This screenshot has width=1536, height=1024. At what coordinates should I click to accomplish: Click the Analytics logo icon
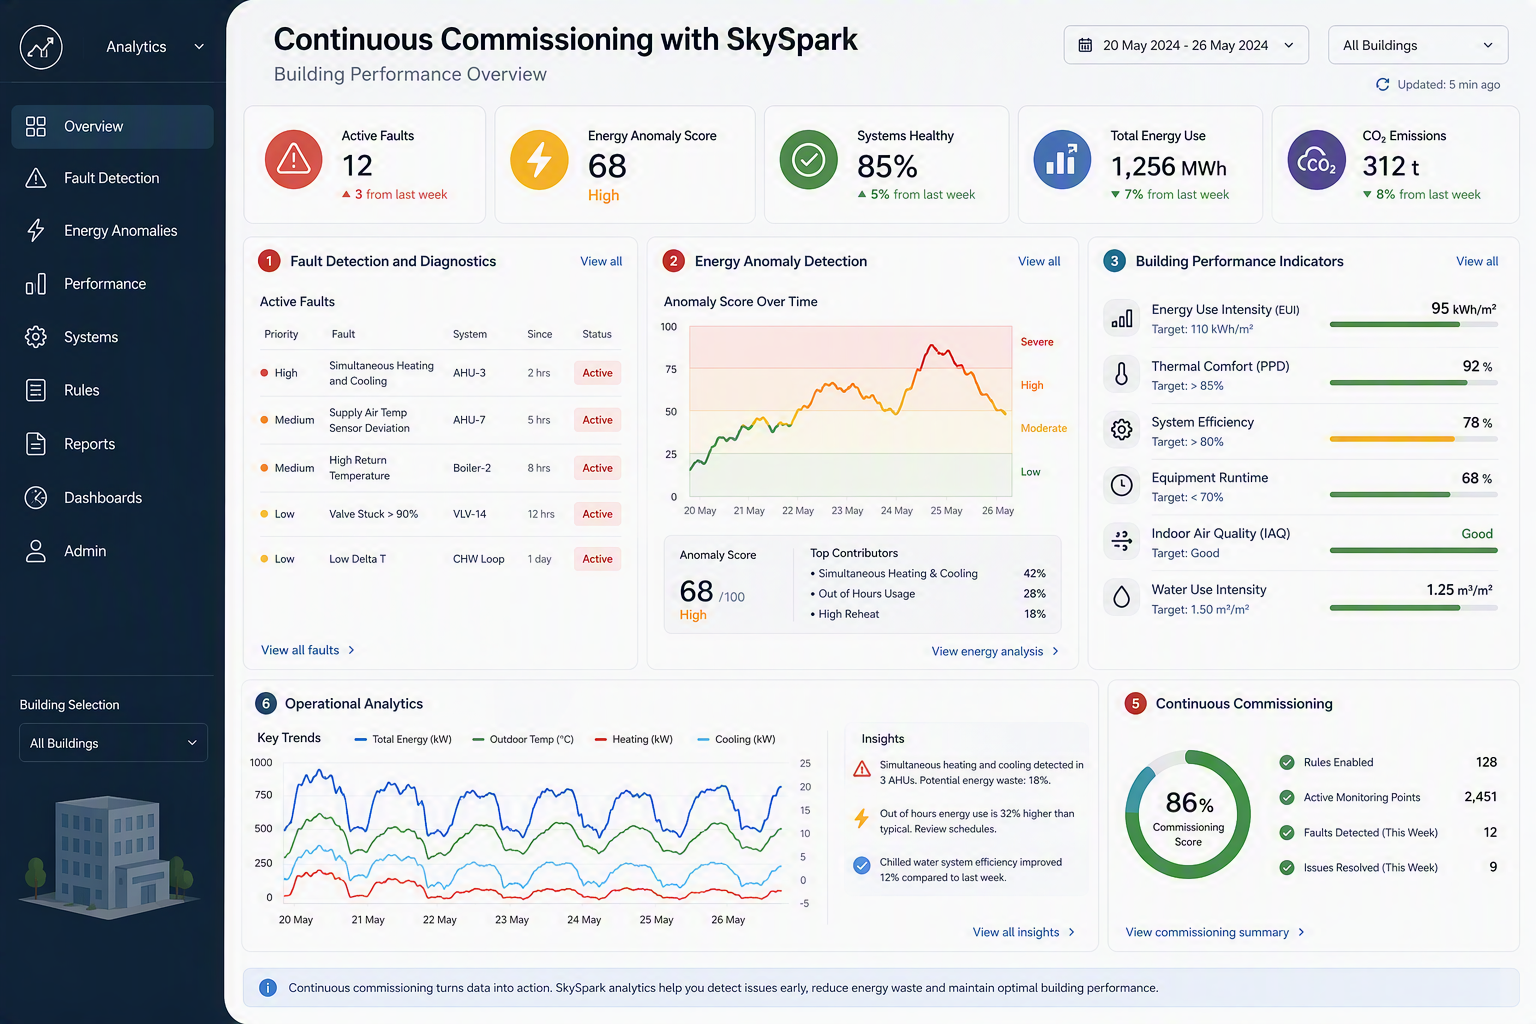[41, 47]
